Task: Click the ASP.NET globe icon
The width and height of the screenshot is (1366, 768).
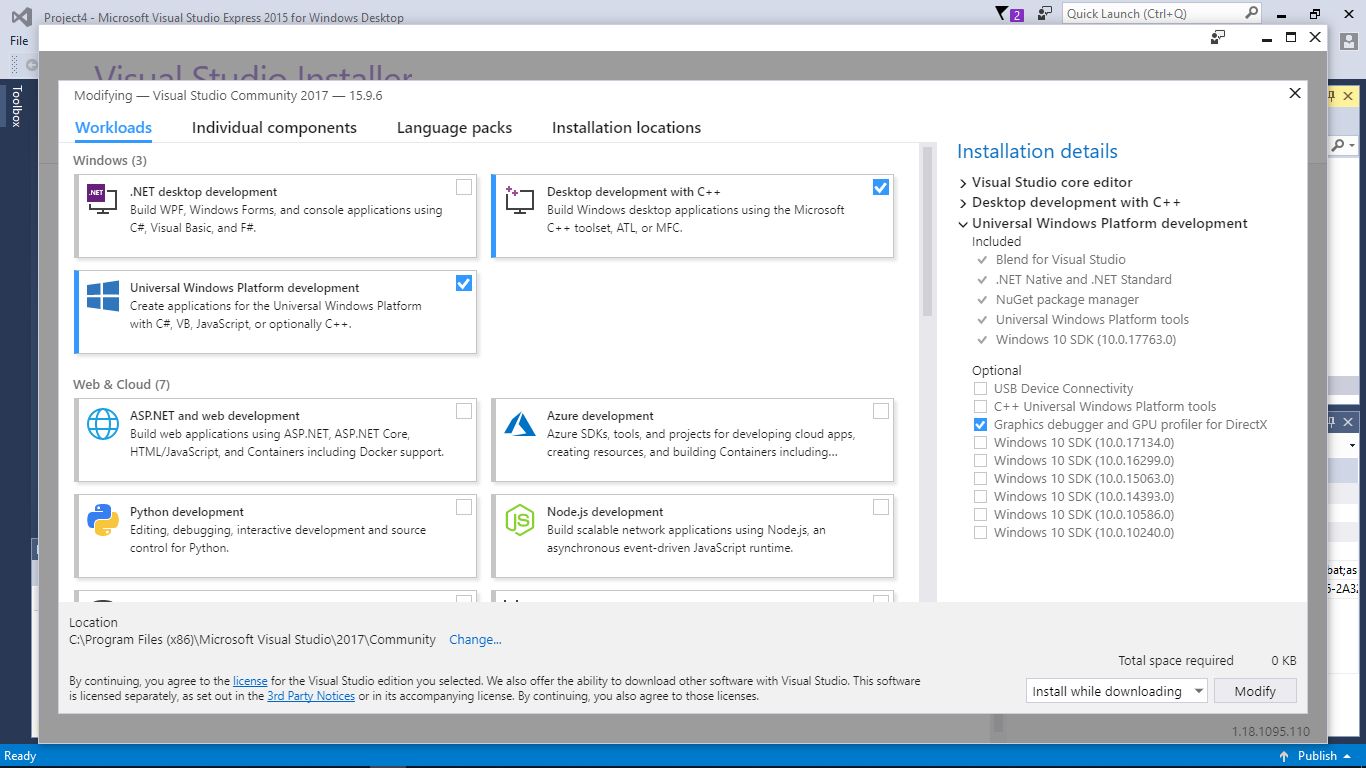Action: point(103,424)
